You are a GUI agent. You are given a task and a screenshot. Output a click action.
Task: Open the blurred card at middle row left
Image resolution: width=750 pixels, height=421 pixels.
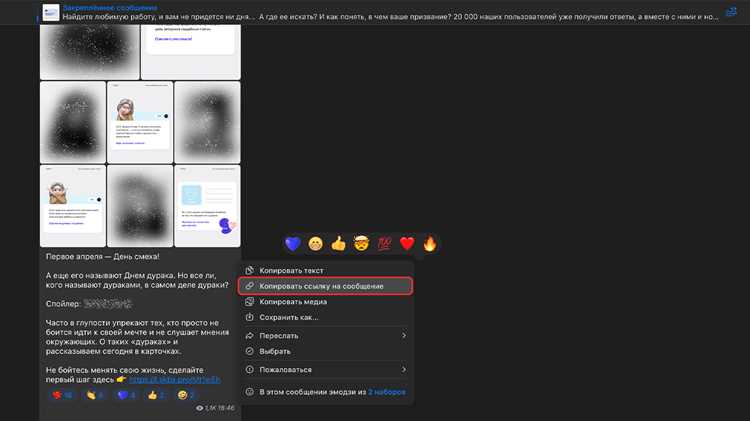[73, 122]
